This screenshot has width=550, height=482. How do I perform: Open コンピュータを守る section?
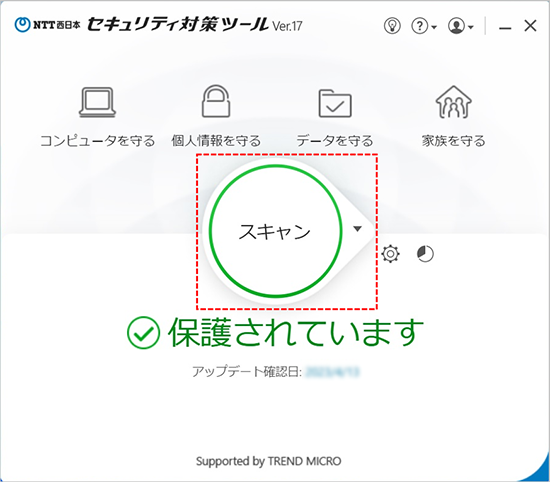(x=98, y=141)
